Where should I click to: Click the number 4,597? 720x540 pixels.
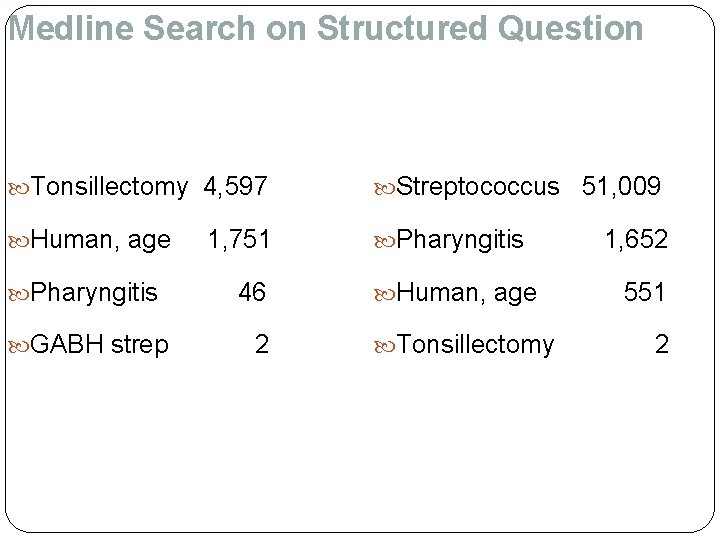point(235,186)
